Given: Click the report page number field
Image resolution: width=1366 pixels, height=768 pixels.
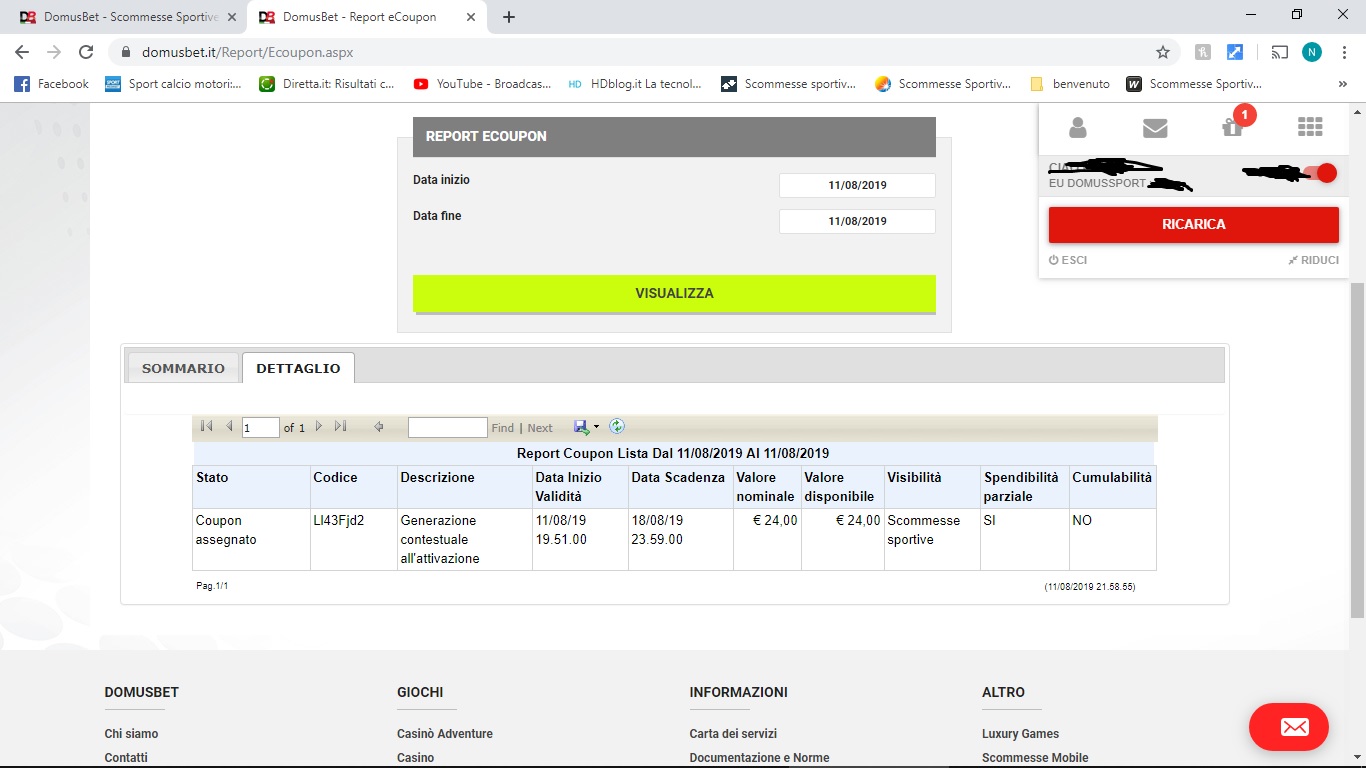Looking at the screenshot, I should (261, 428).
